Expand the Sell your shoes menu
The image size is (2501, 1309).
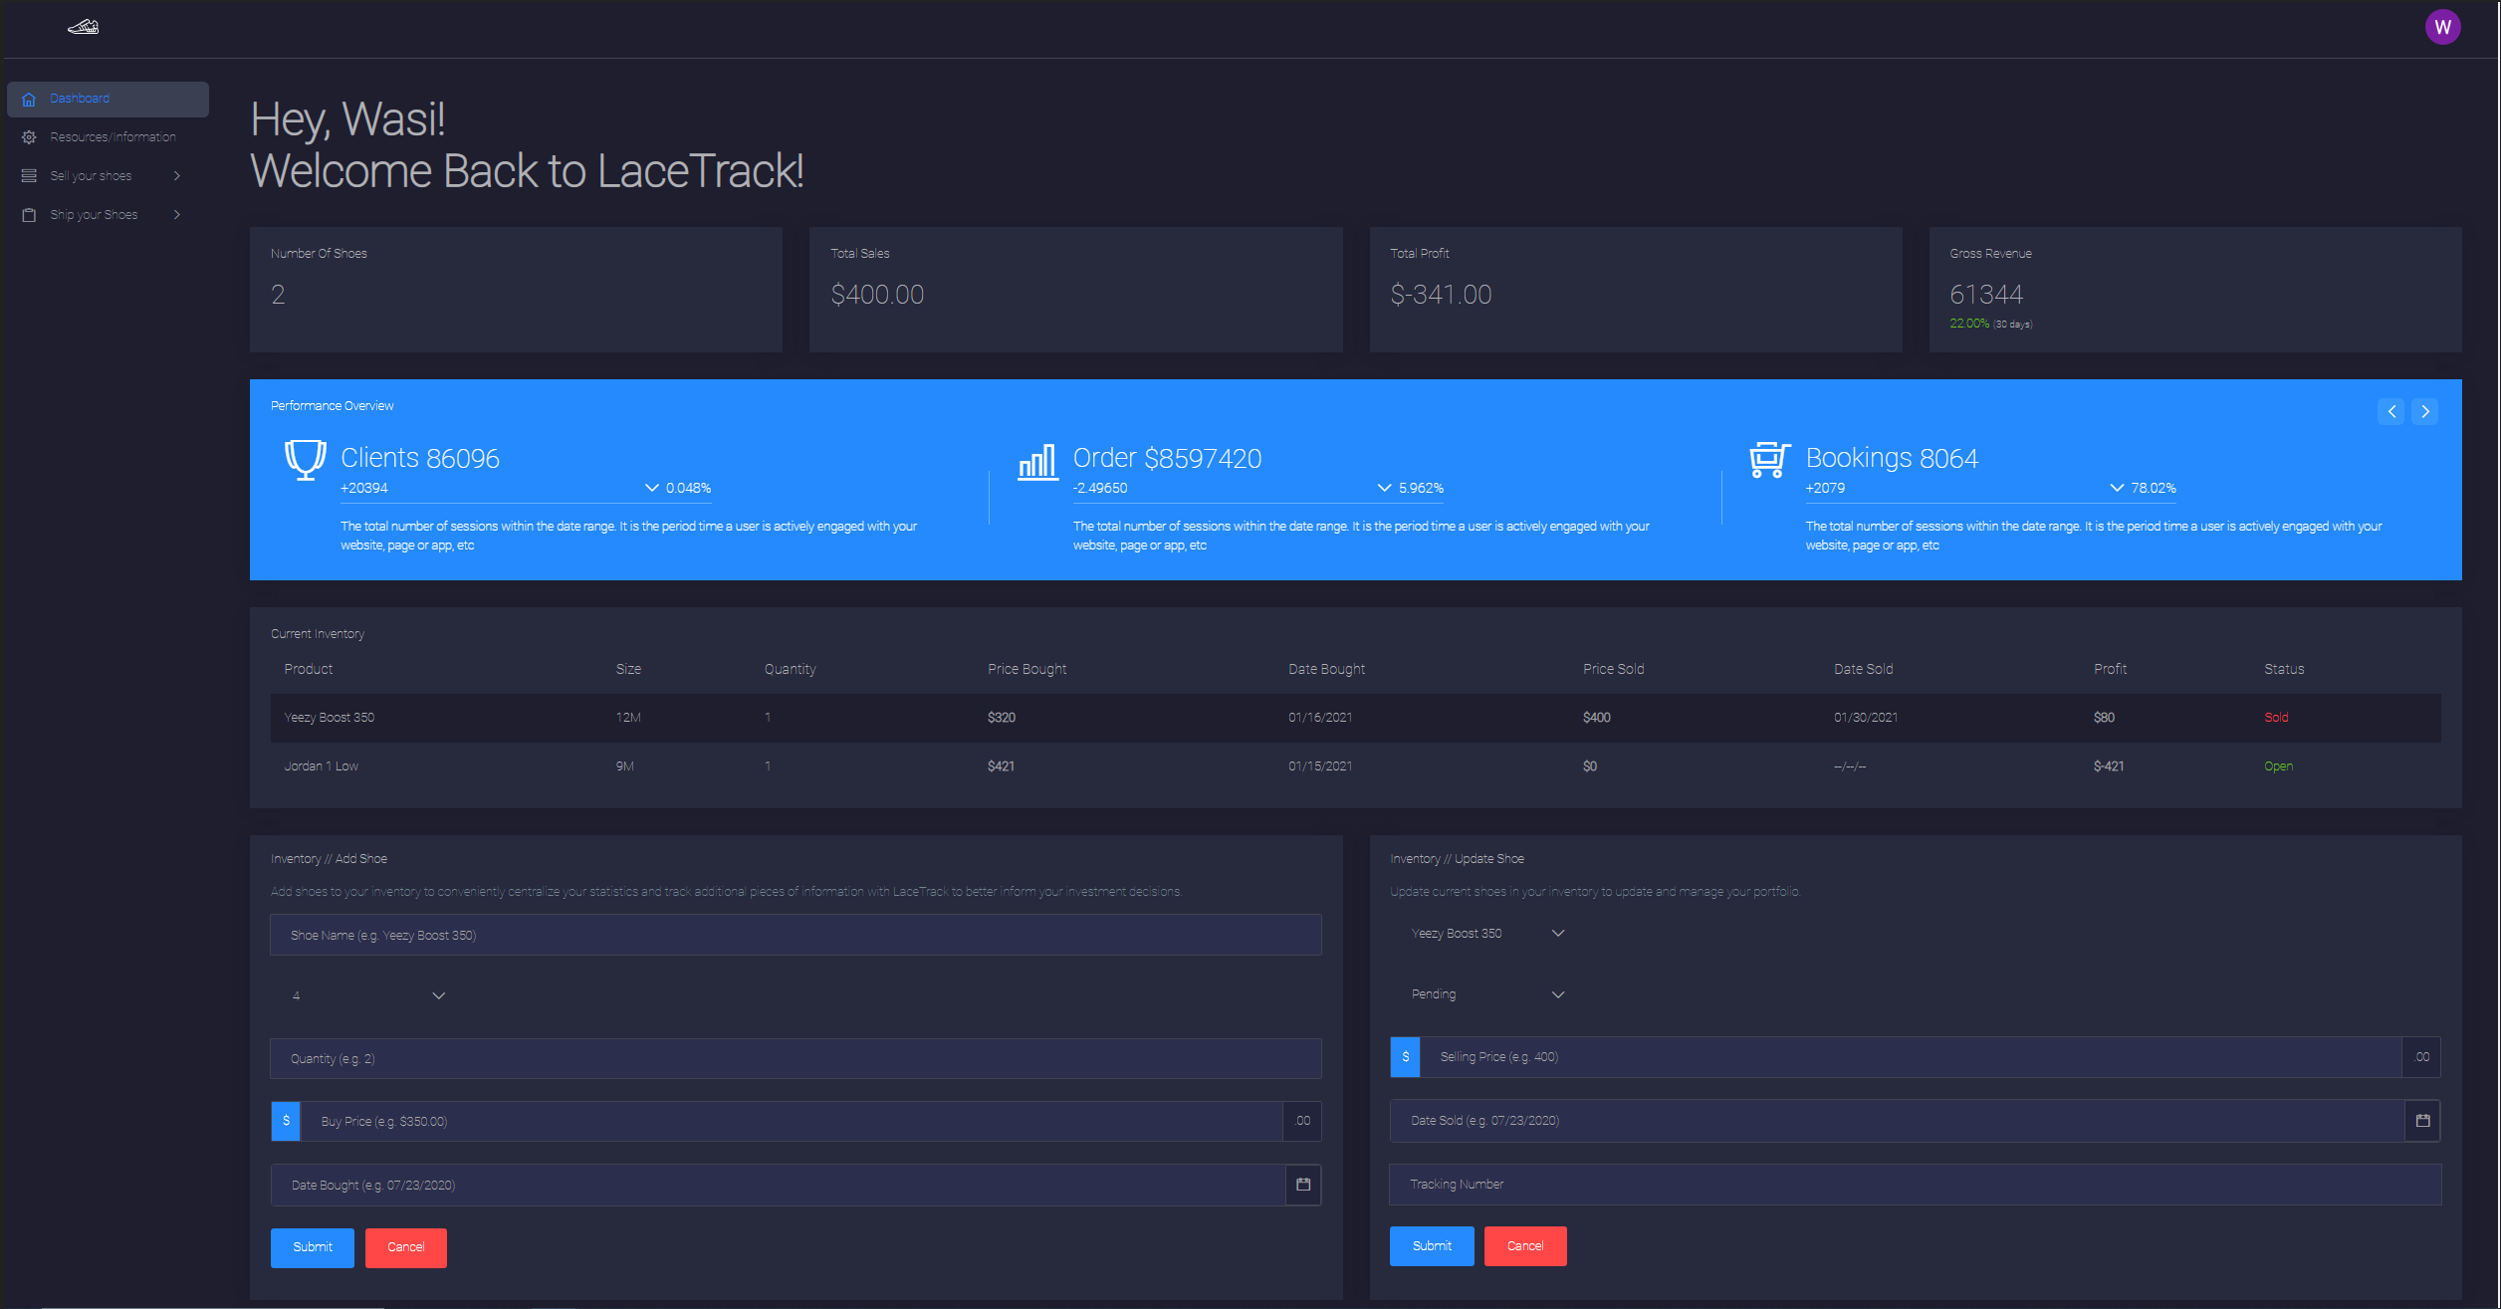pos(100,176)
